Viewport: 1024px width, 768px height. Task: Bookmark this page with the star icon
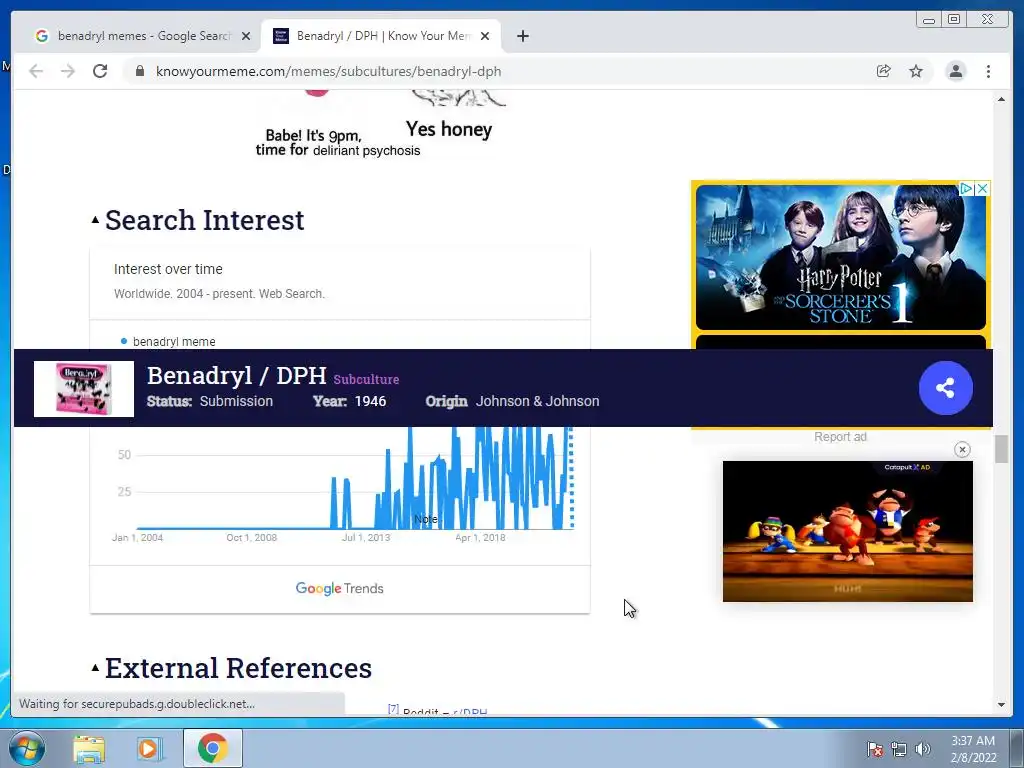(916, 71)
